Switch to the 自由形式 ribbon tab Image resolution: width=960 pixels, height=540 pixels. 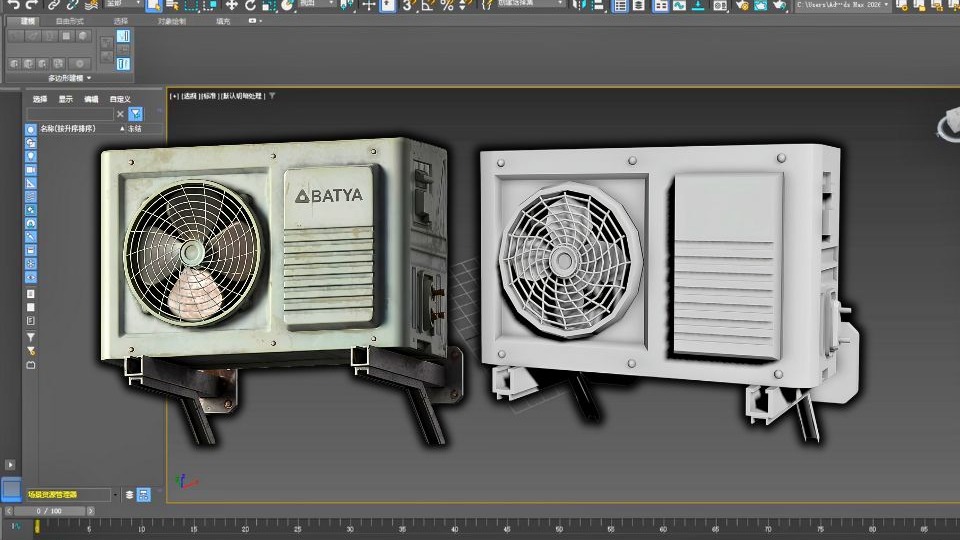(69, 21)
